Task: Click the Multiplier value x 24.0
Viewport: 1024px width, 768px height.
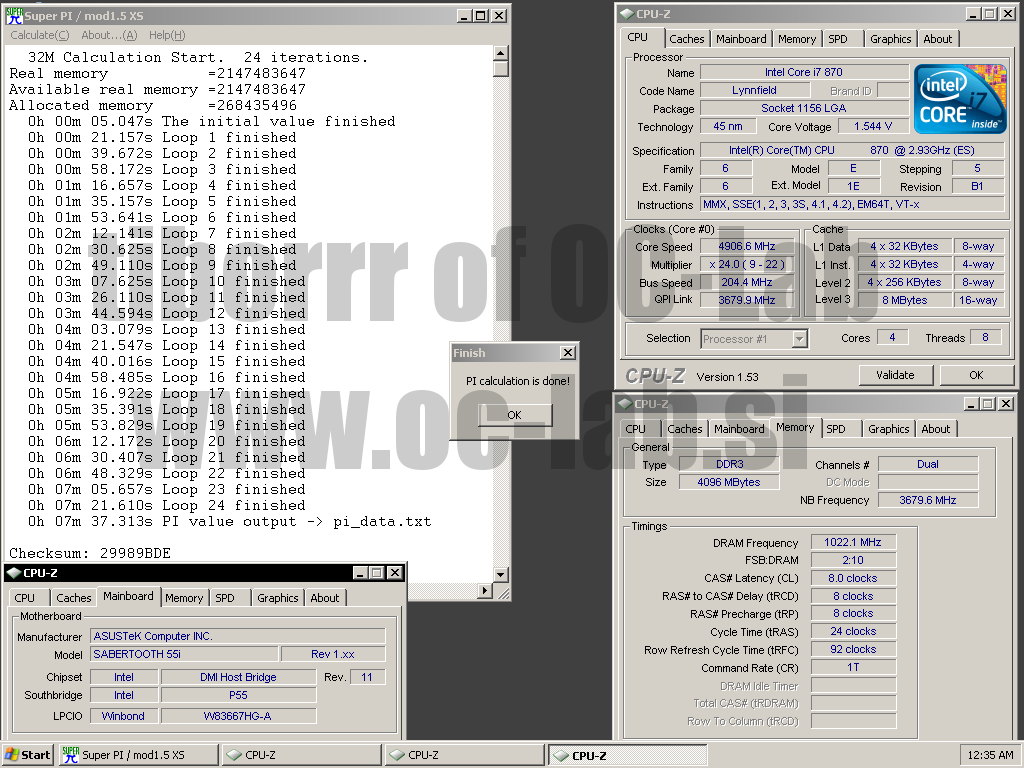Action: tap(746, 264)
